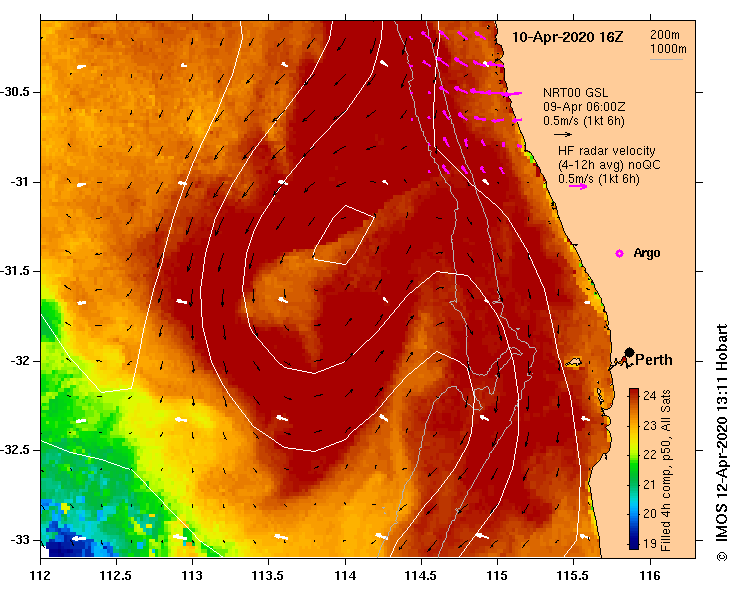Click the 'NRT00 GSL' legend text

coord(575,93)
